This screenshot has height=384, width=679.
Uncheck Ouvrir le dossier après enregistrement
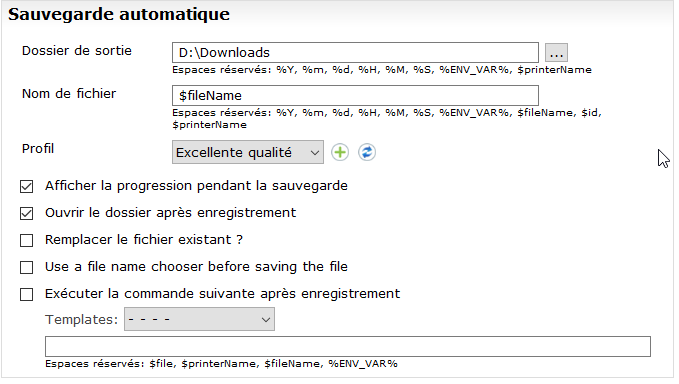click(x=26, y=213)
